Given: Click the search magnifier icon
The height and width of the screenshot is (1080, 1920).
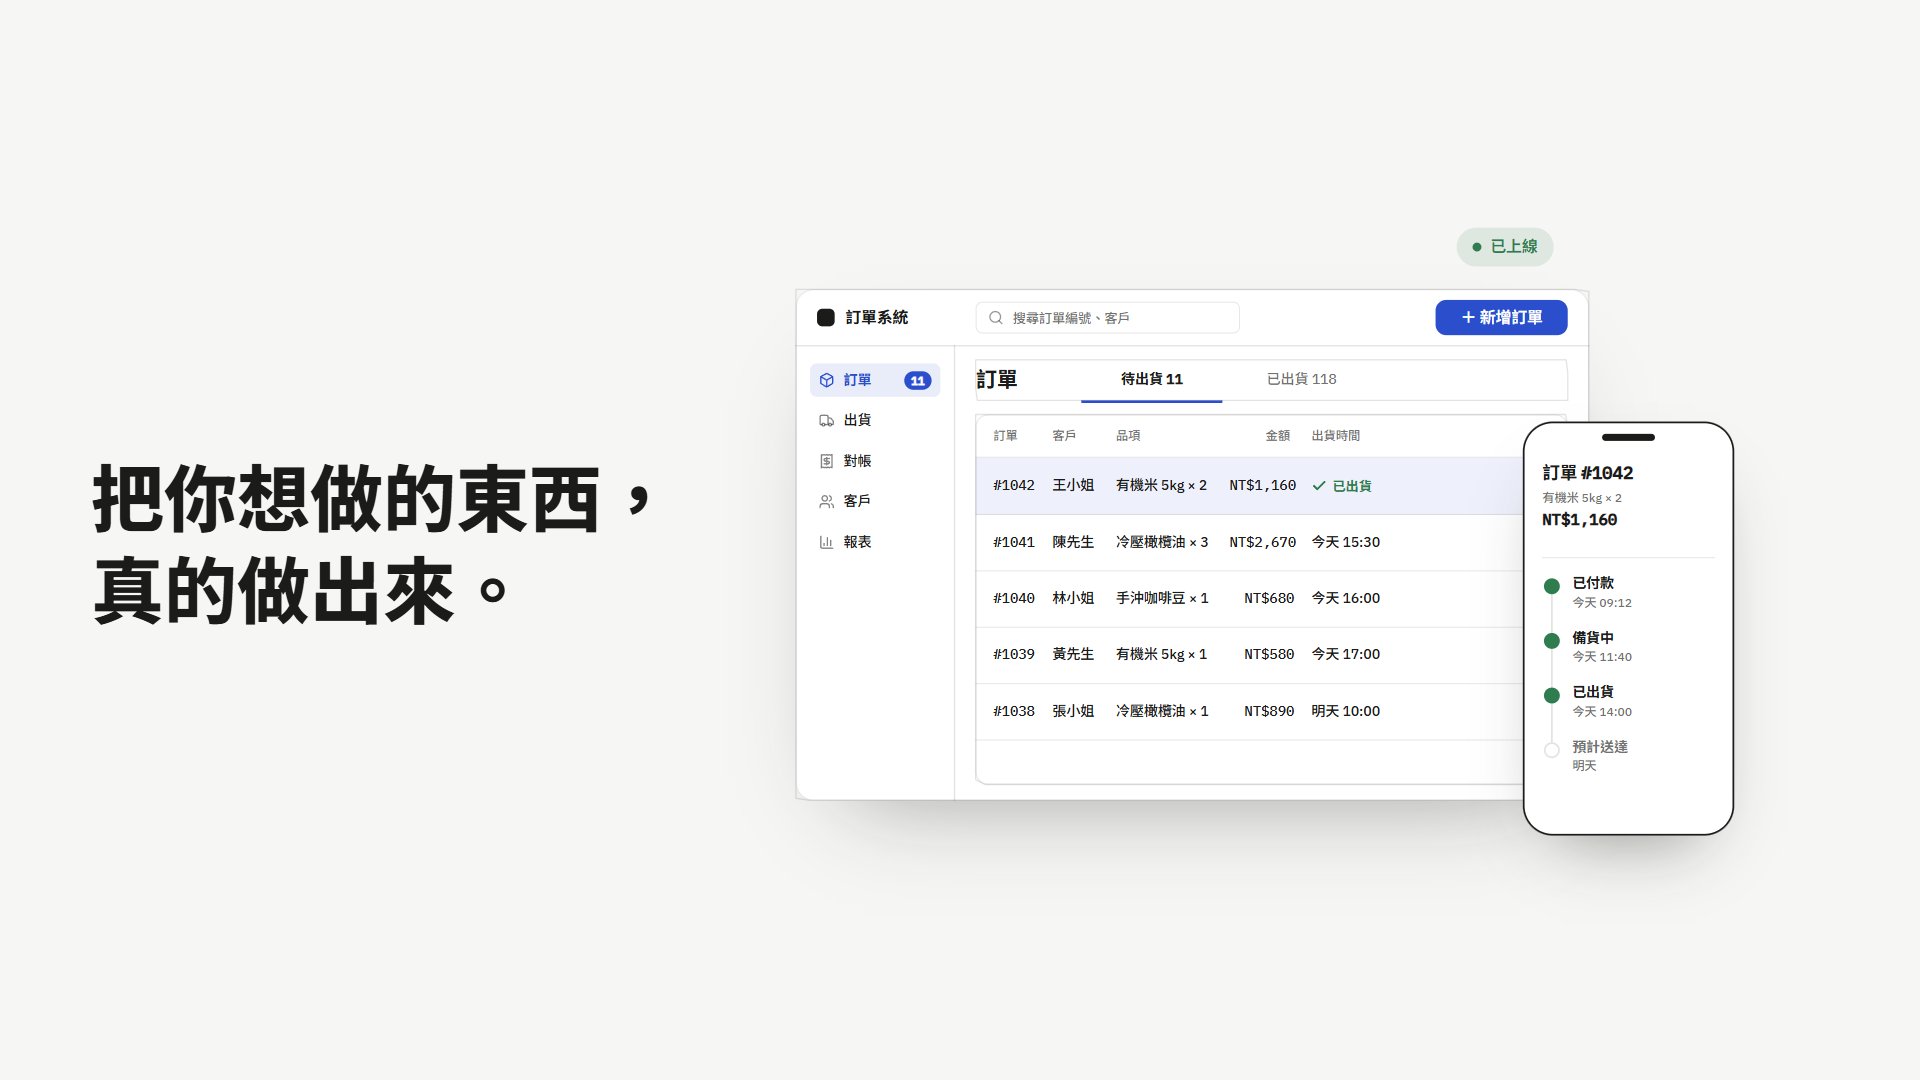Looking at the screenshot, I should (995, 317).
